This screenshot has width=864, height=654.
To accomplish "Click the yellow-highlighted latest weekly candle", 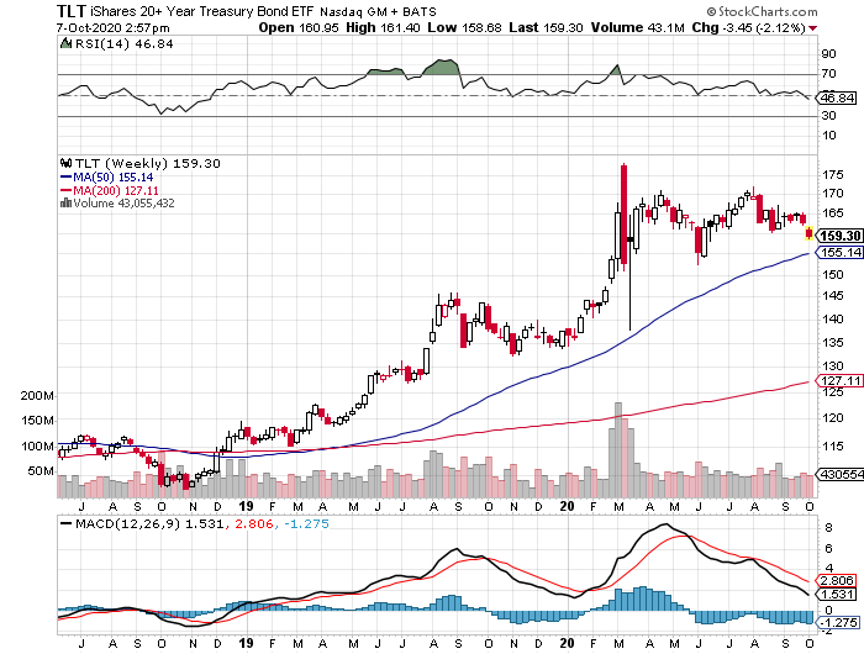I will (x=809, y=234).
